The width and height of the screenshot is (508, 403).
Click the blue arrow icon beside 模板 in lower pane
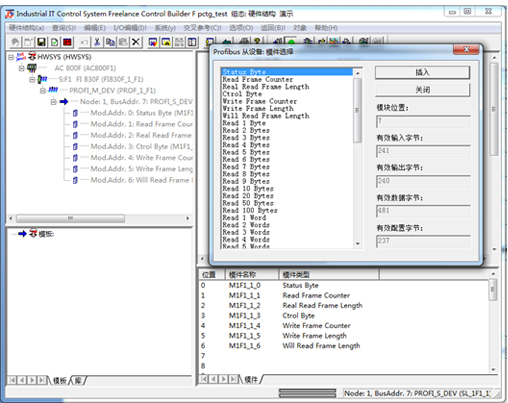[22, 234]
